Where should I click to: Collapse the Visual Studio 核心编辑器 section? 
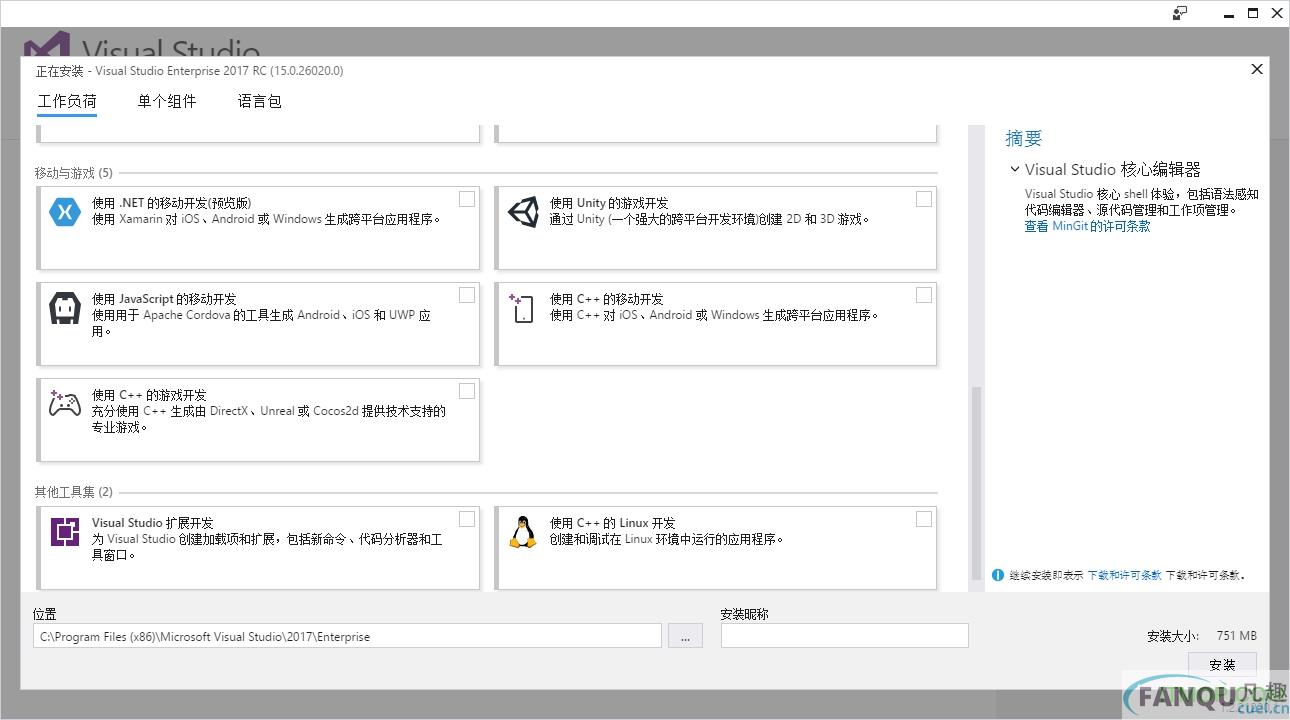coord(1015,170)
